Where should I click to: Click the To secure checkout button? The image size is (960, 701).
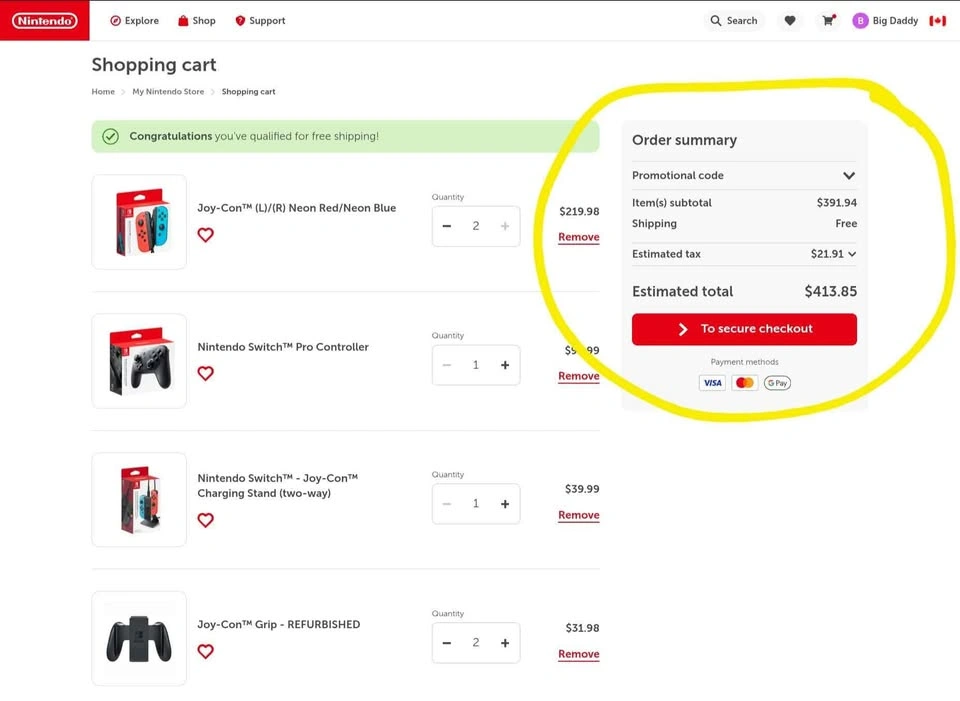point(744,329)
